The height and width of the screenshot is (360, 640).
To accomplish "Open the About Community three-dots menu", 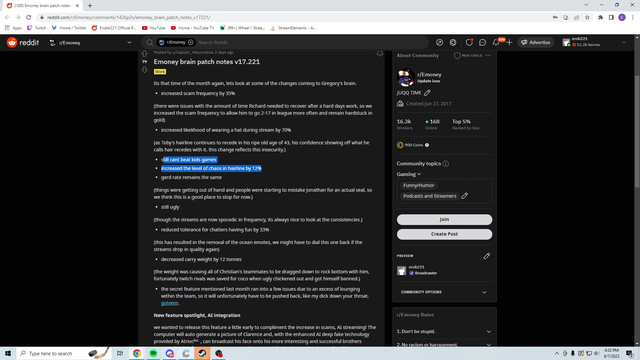I will point(488,56).
